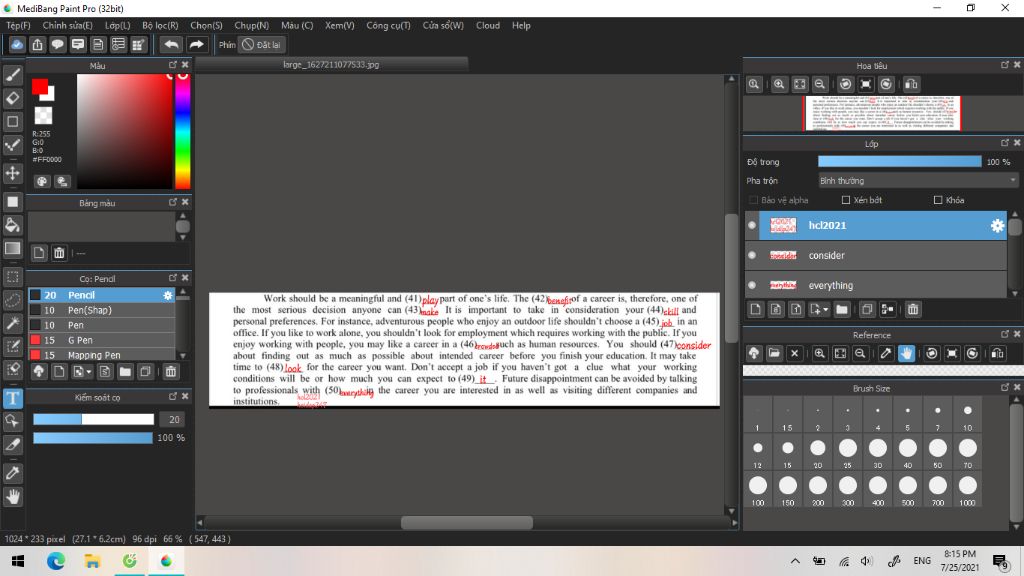The height and width of the screenshot is (576, 1024).
Task: Click the Undo arrow in top toolbar
Action: coord(171,44)
